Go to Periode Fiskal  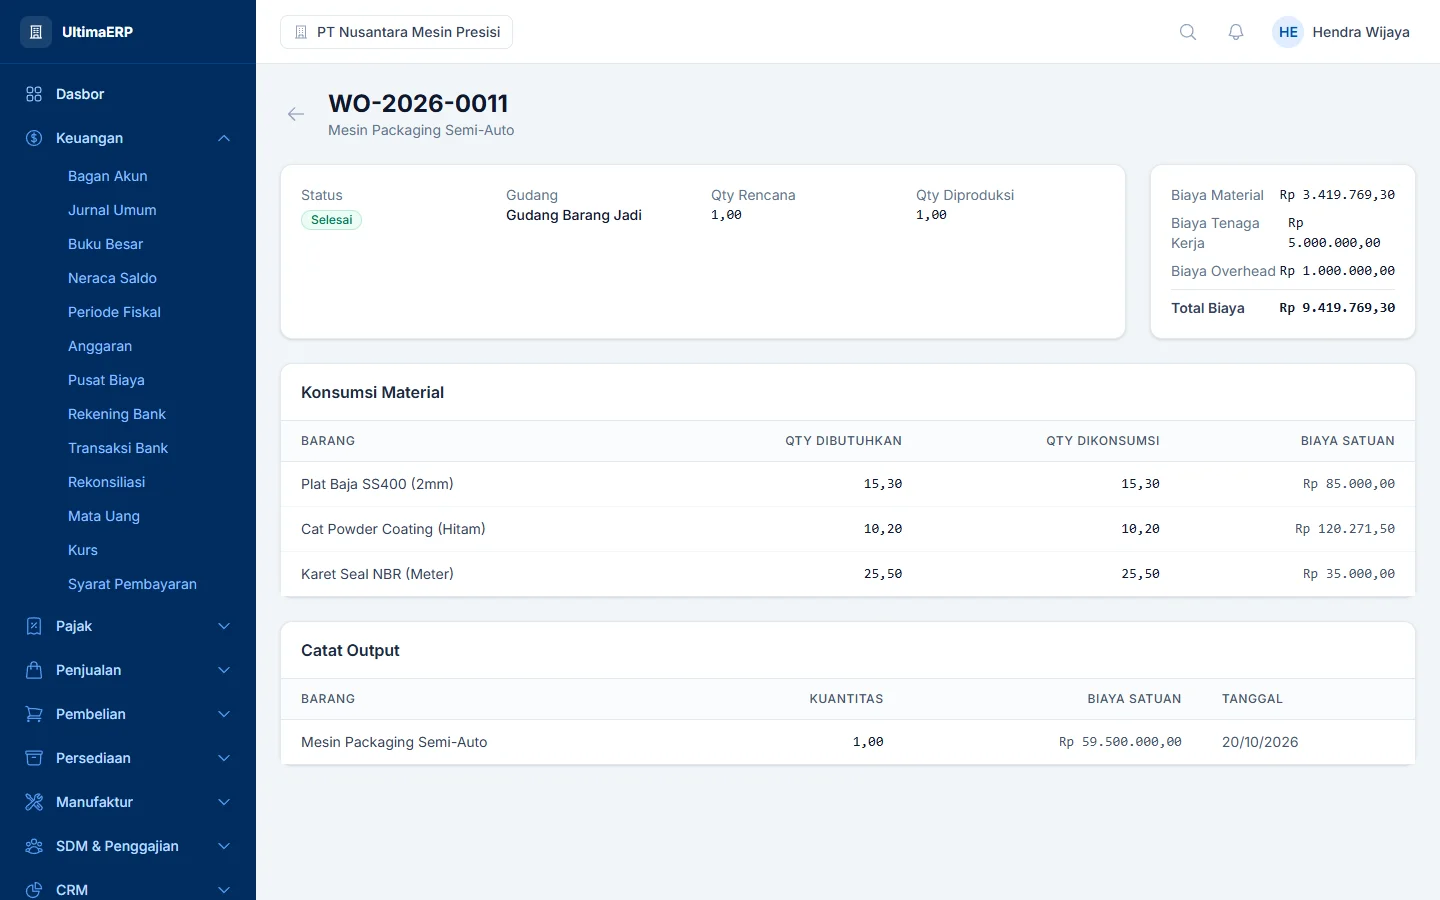(x=114, y=312)
